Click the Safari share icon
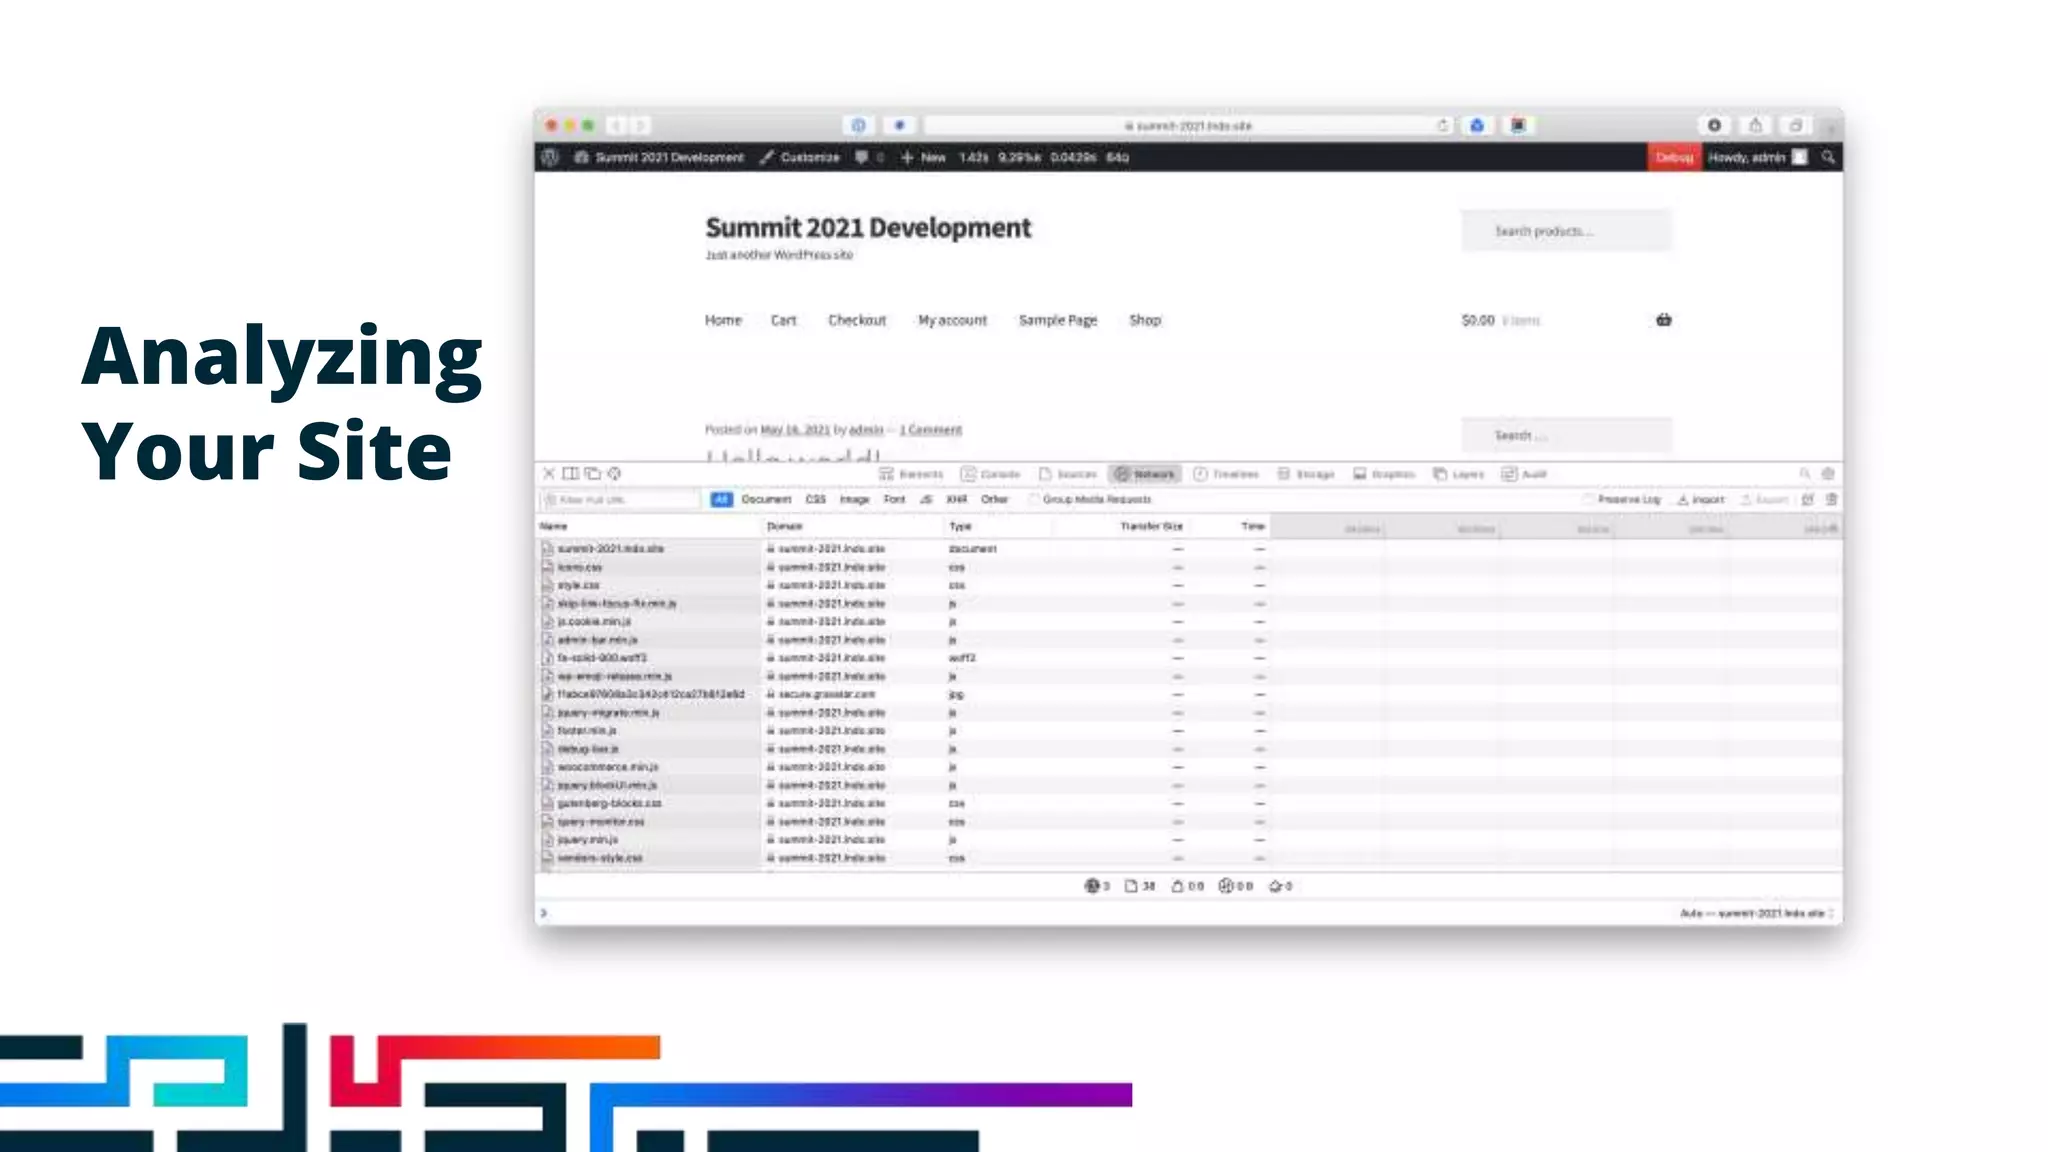Viewport: 2048px width, 1152px height. 1755,125
